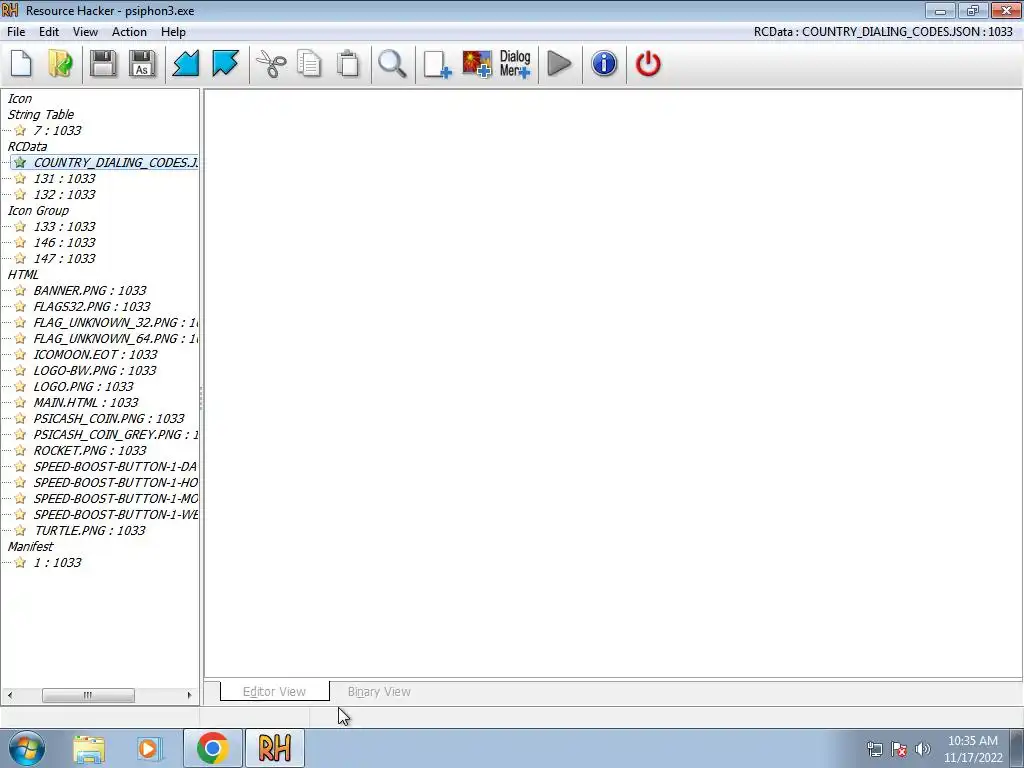The image size is (1024, 768).
Task: Select the Icon Group category
Action: pyautogui.click(x=38, y=210)
